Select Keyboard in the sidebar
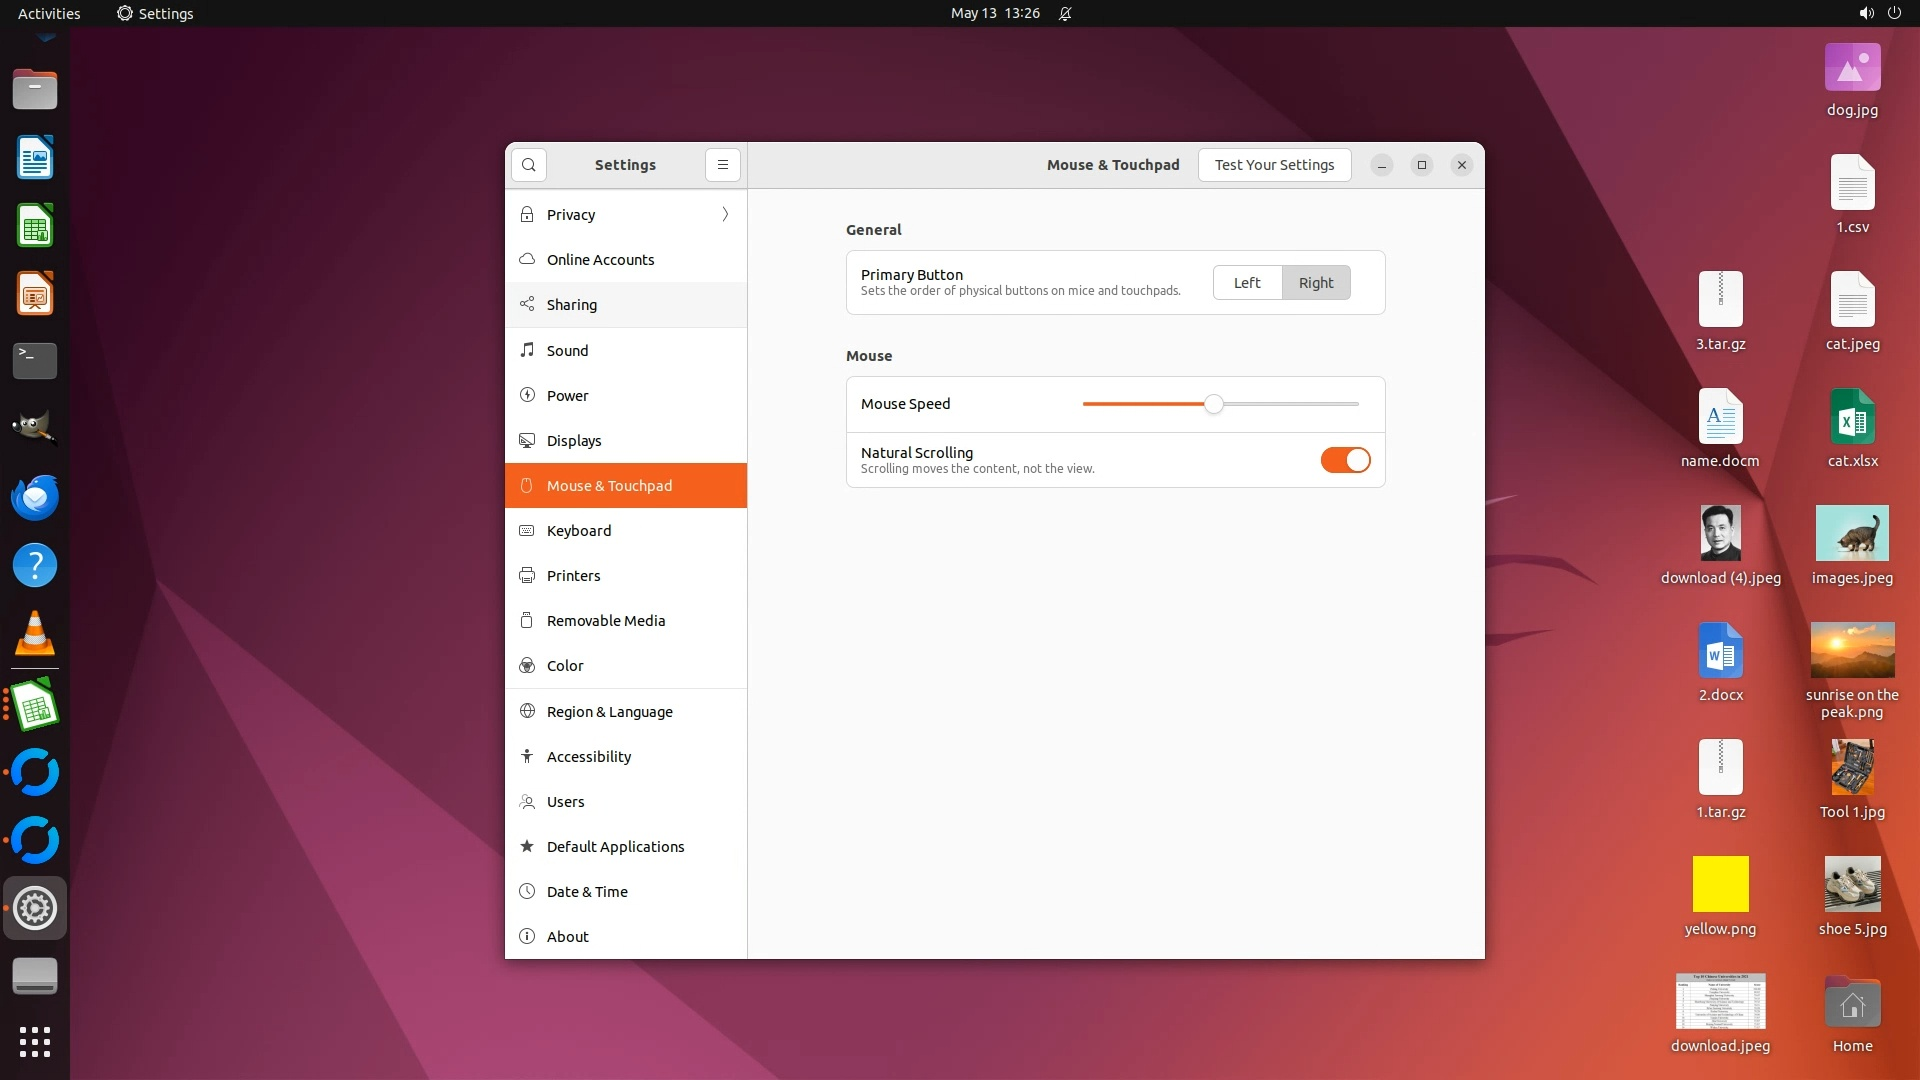 (x=579, y=531)
